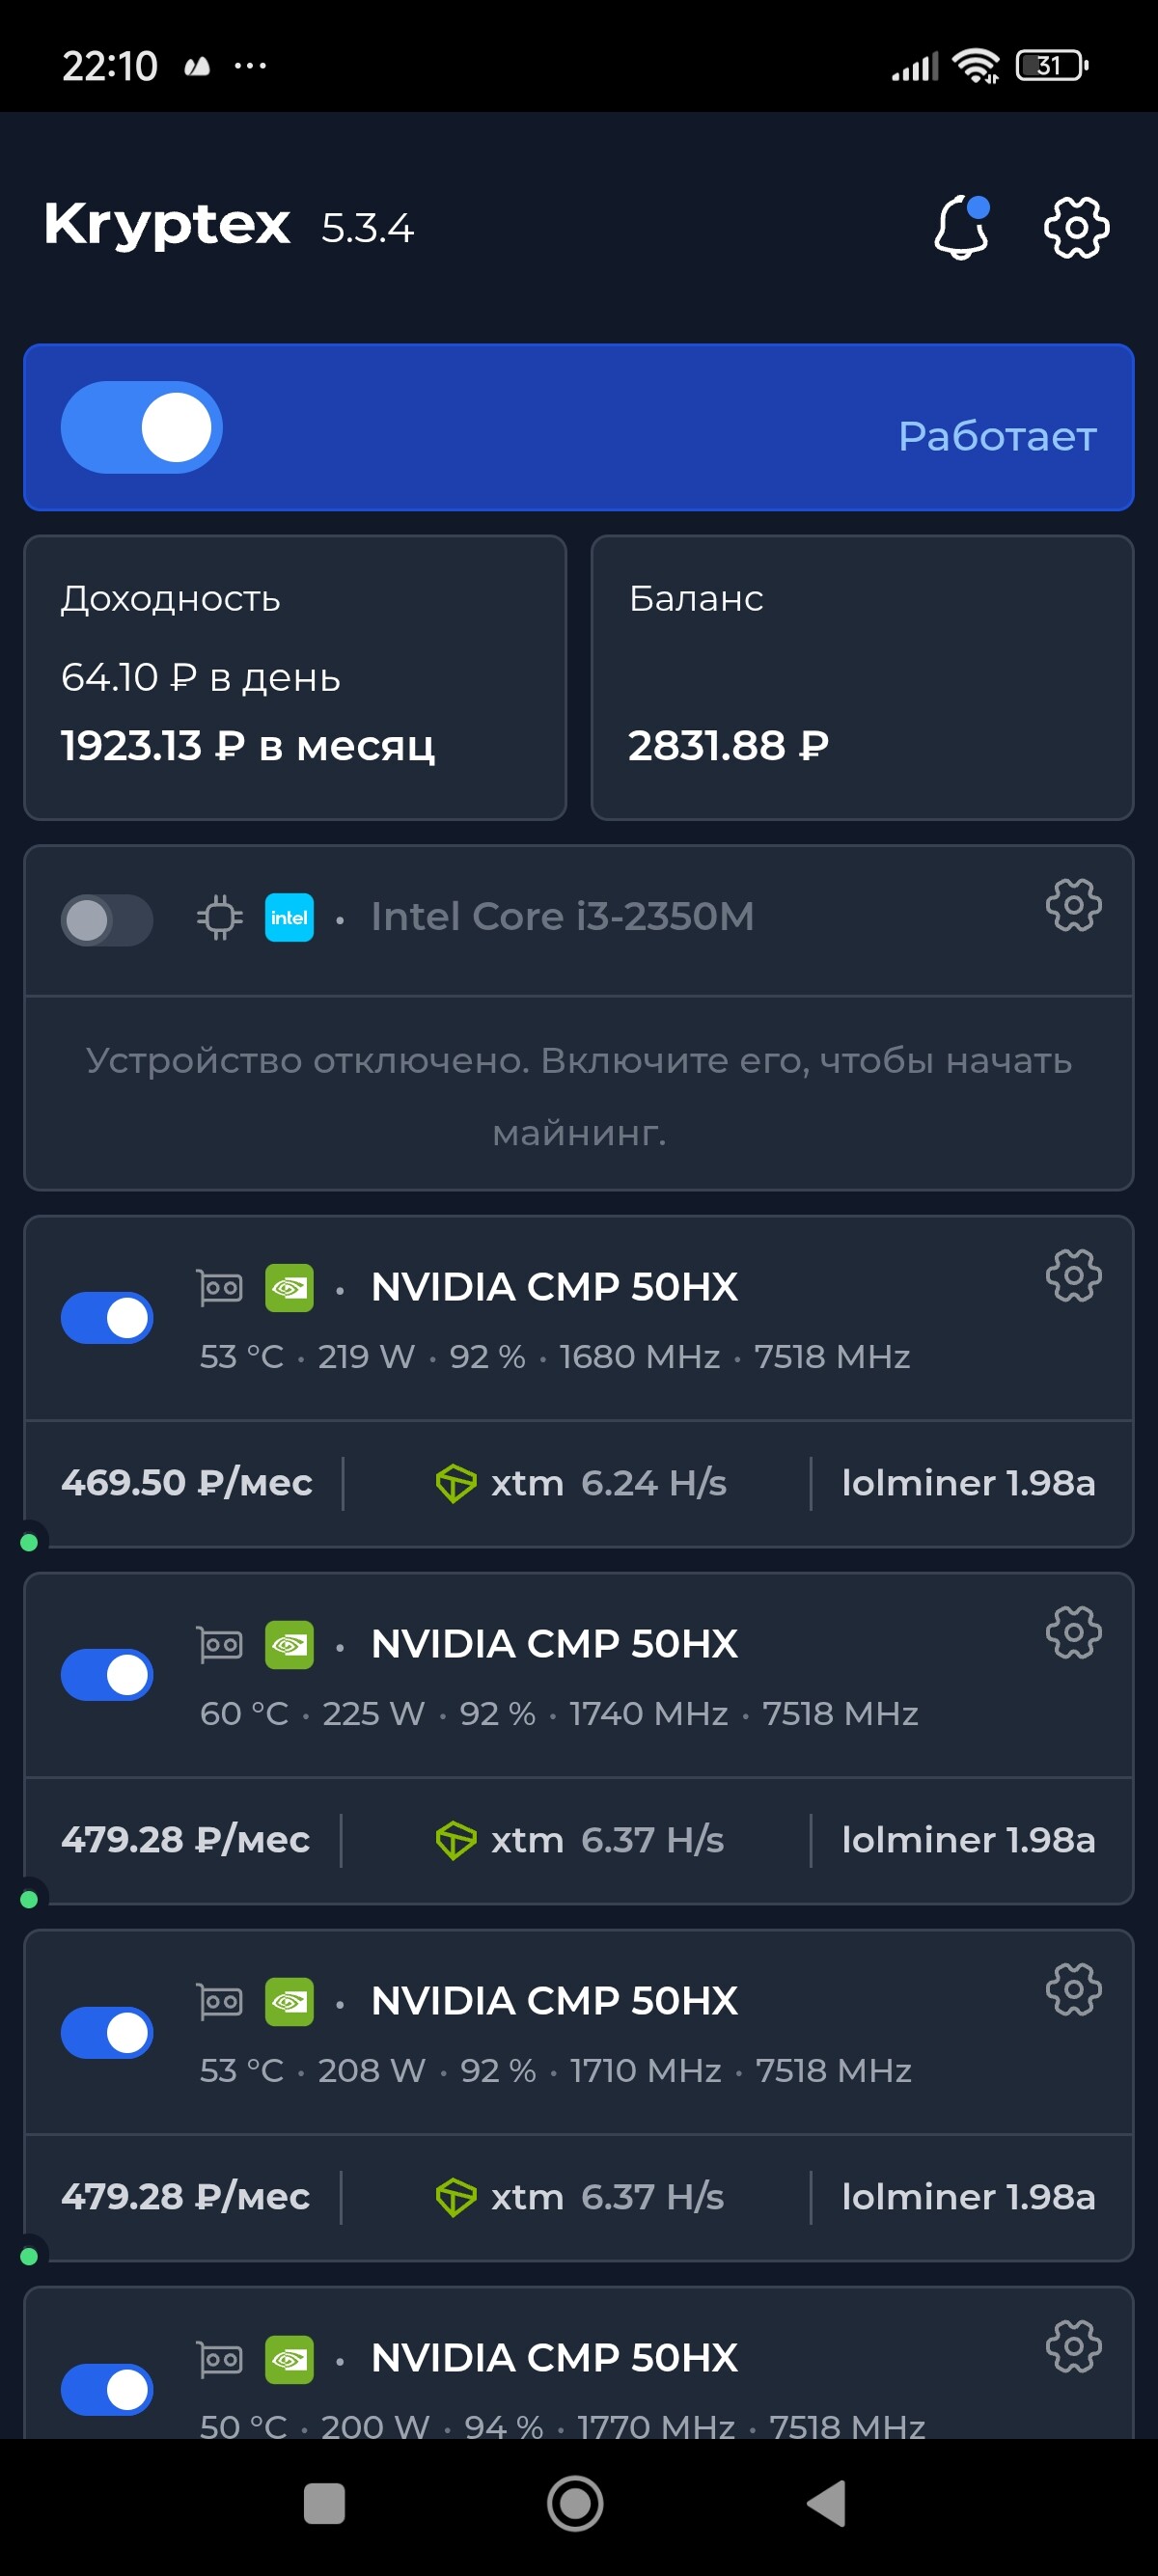The image size is (1158, 2576).
Task: Open settings for 200 W CMP 50HX
Action: (1073, 2345)
